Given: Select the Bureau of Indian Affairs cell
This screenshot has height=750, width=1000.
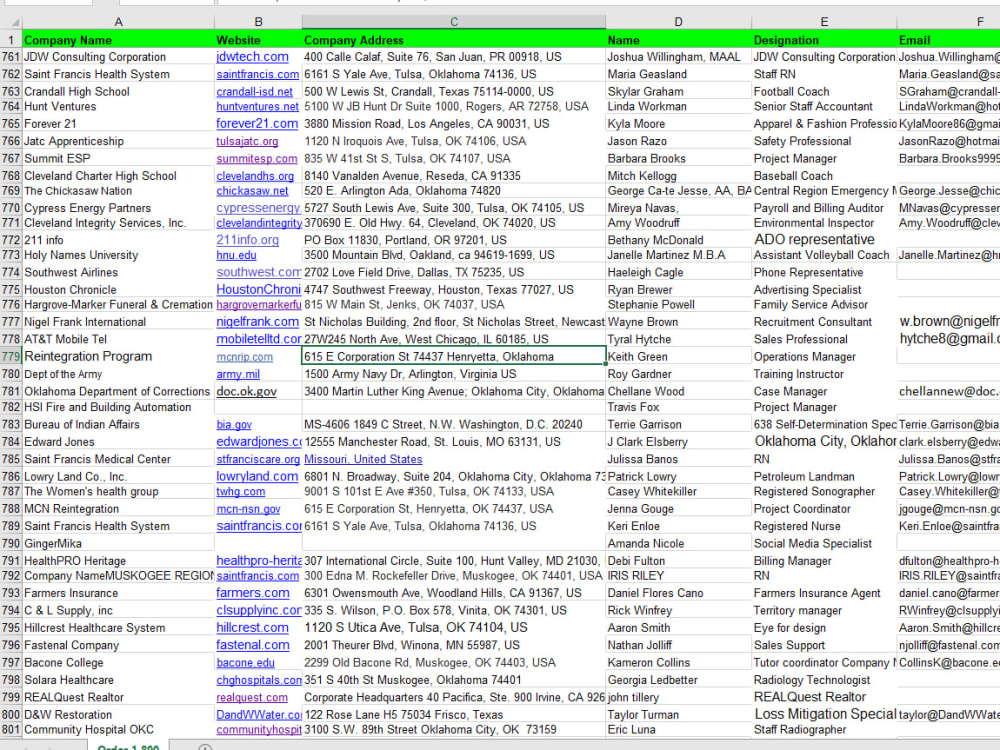Looking at the screenshot, I should [x=118, y=425].
